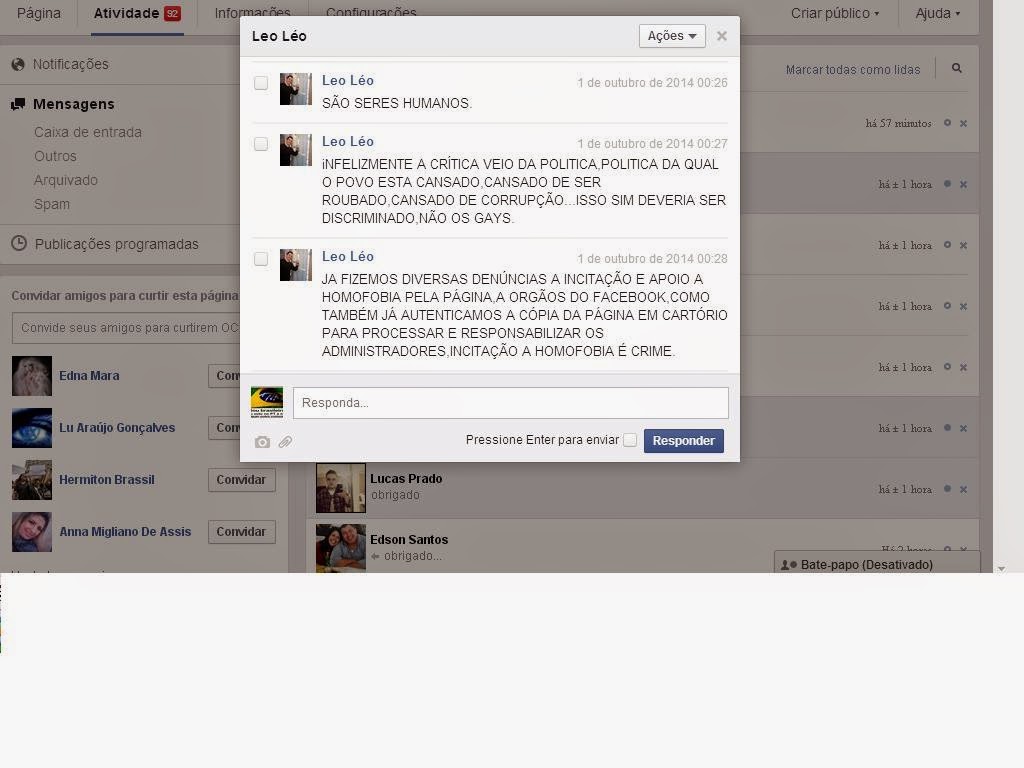1024x768 pixels.
Task: Remove the Lucas Prado message row with X
Action: 963,489
